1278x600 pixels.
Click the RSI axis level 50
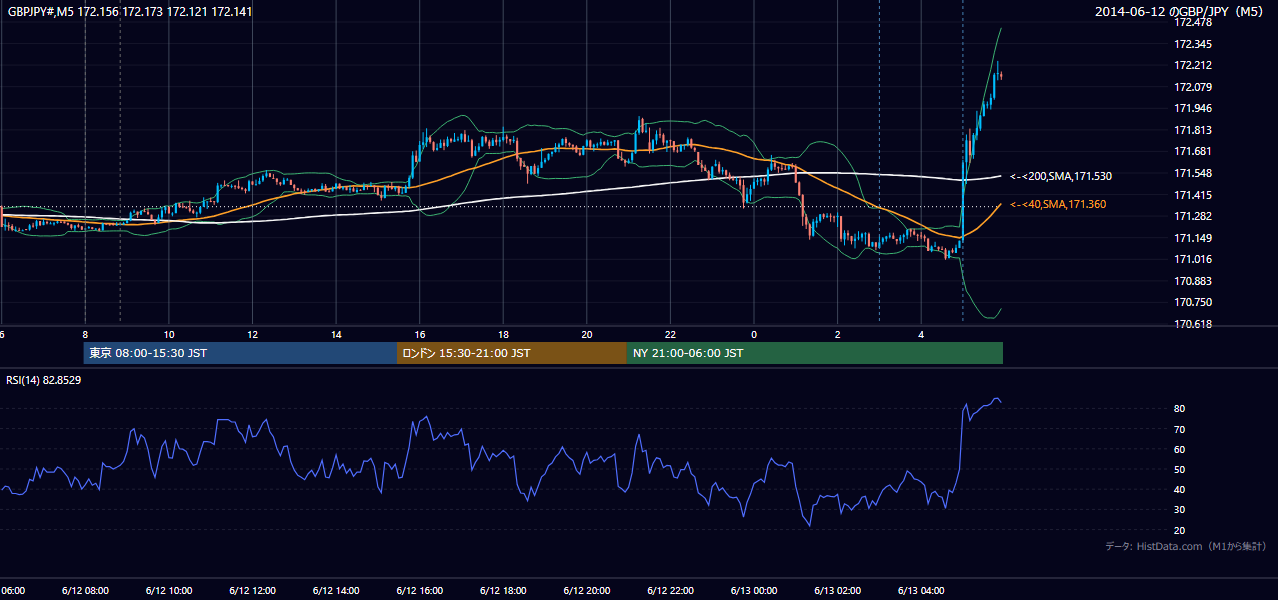pyautogui.click(x=1180, y=469)
